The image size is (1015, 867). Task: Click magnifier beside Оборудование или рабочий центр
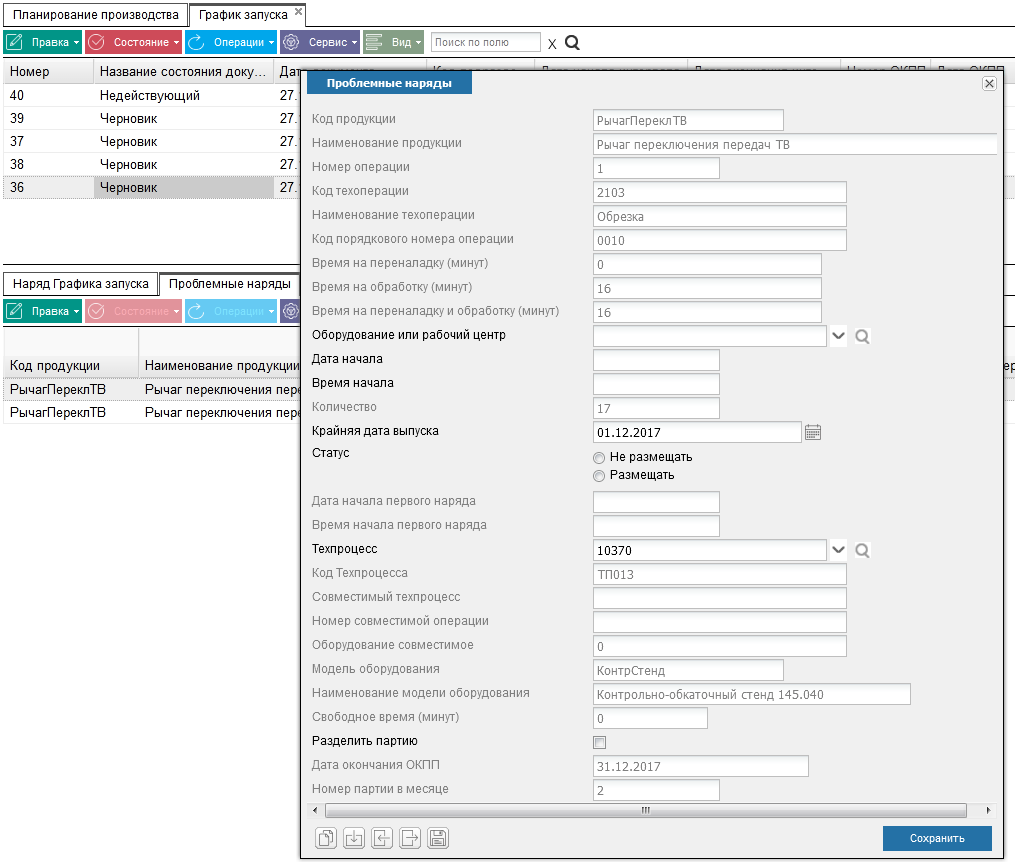[863, 336]
